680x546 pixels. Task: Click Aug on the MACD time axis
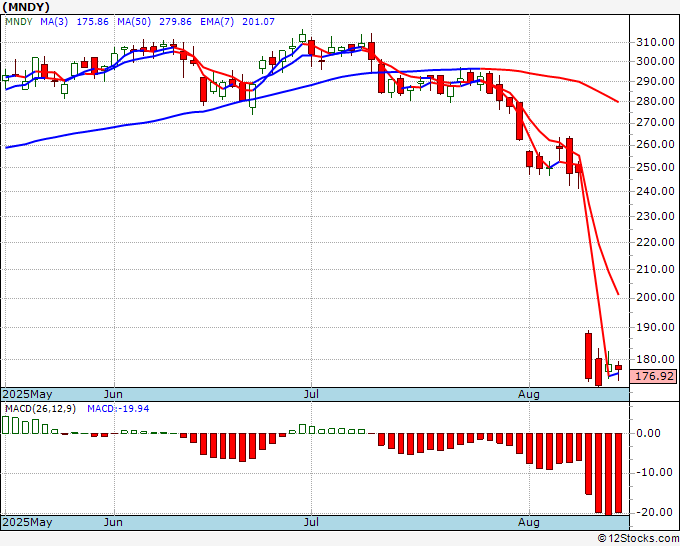point(529,522)
